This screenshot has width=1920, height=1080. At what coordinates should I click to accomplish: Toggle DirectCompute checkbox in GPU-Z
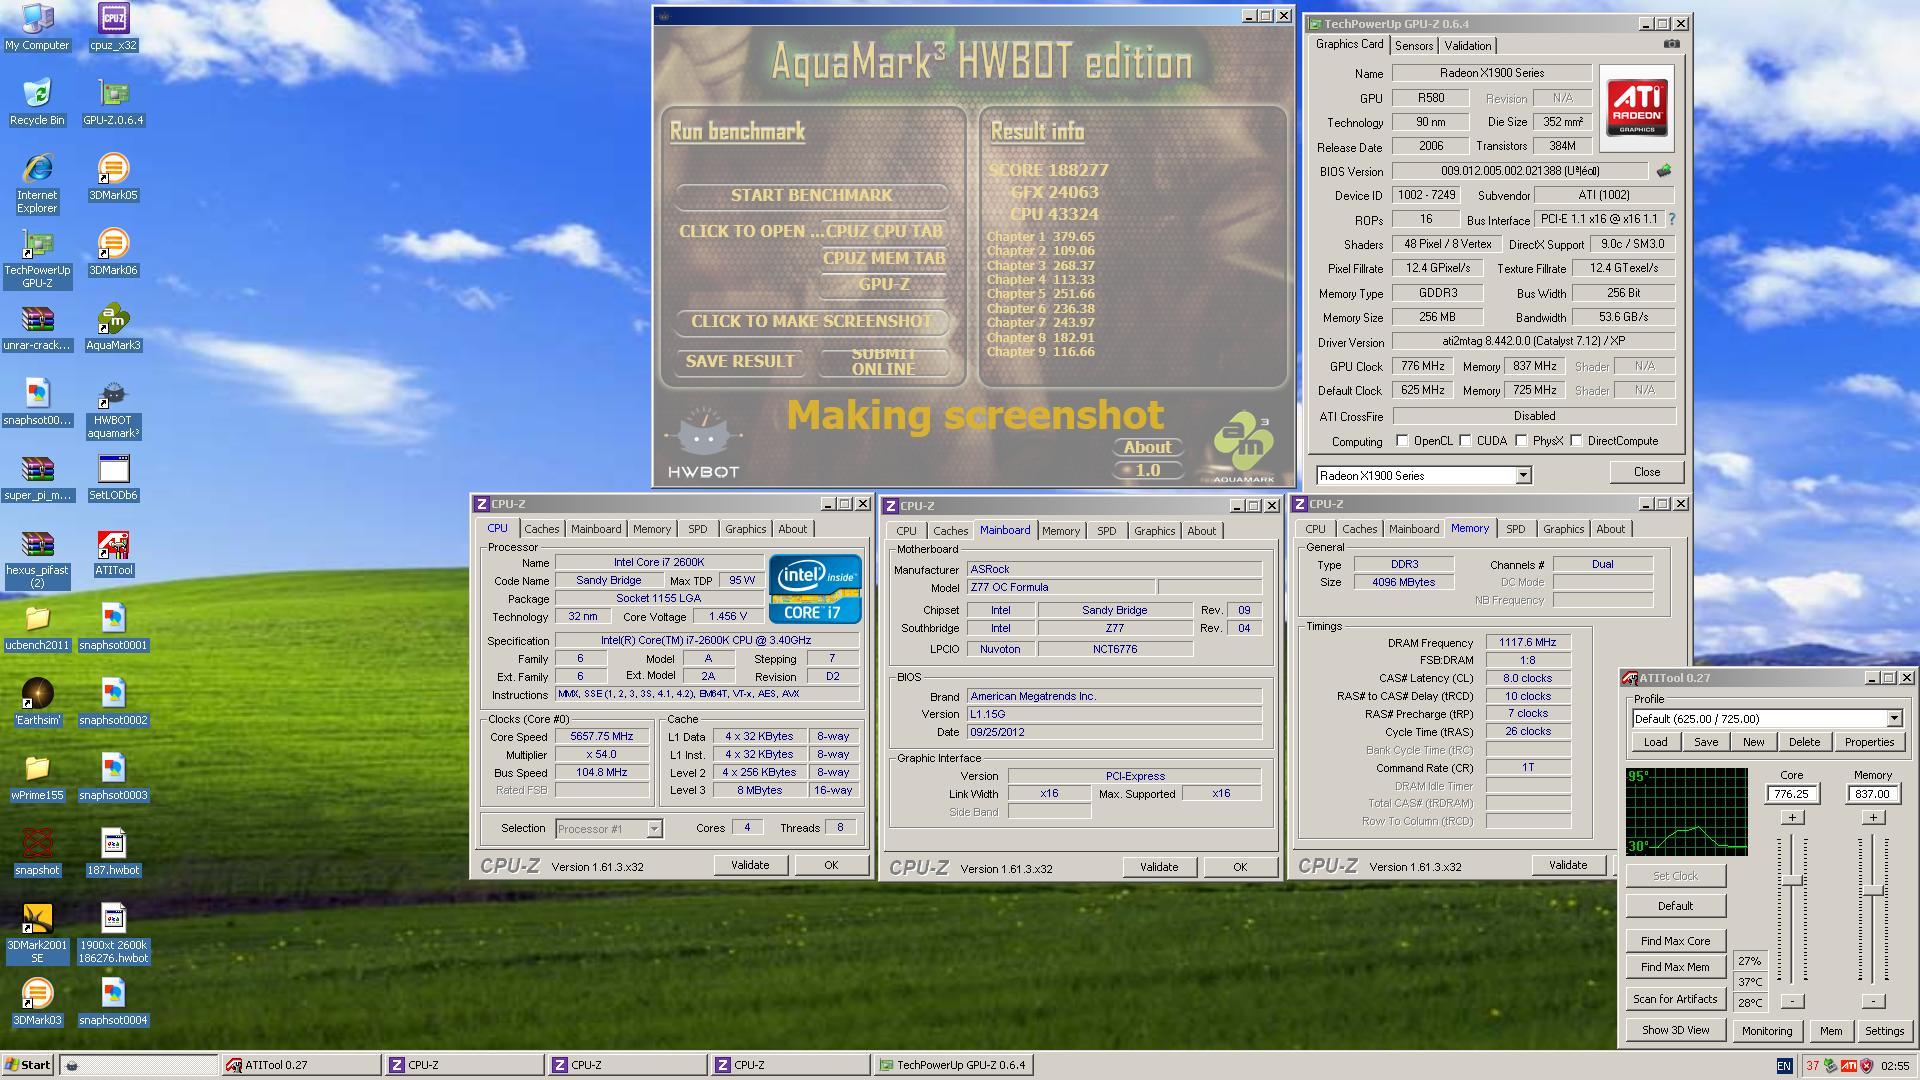(1576, 441)
